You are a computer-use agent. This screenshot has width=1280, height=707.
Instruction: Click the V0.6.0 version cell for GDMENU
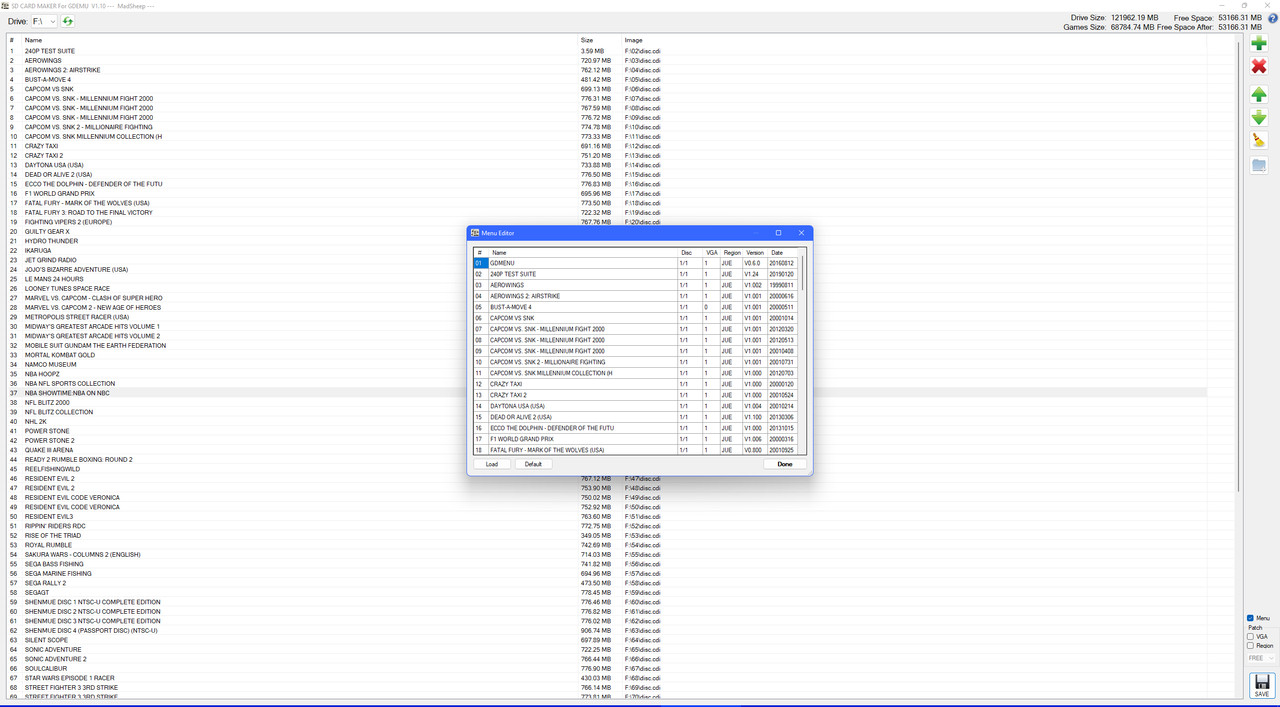(755, 263)
